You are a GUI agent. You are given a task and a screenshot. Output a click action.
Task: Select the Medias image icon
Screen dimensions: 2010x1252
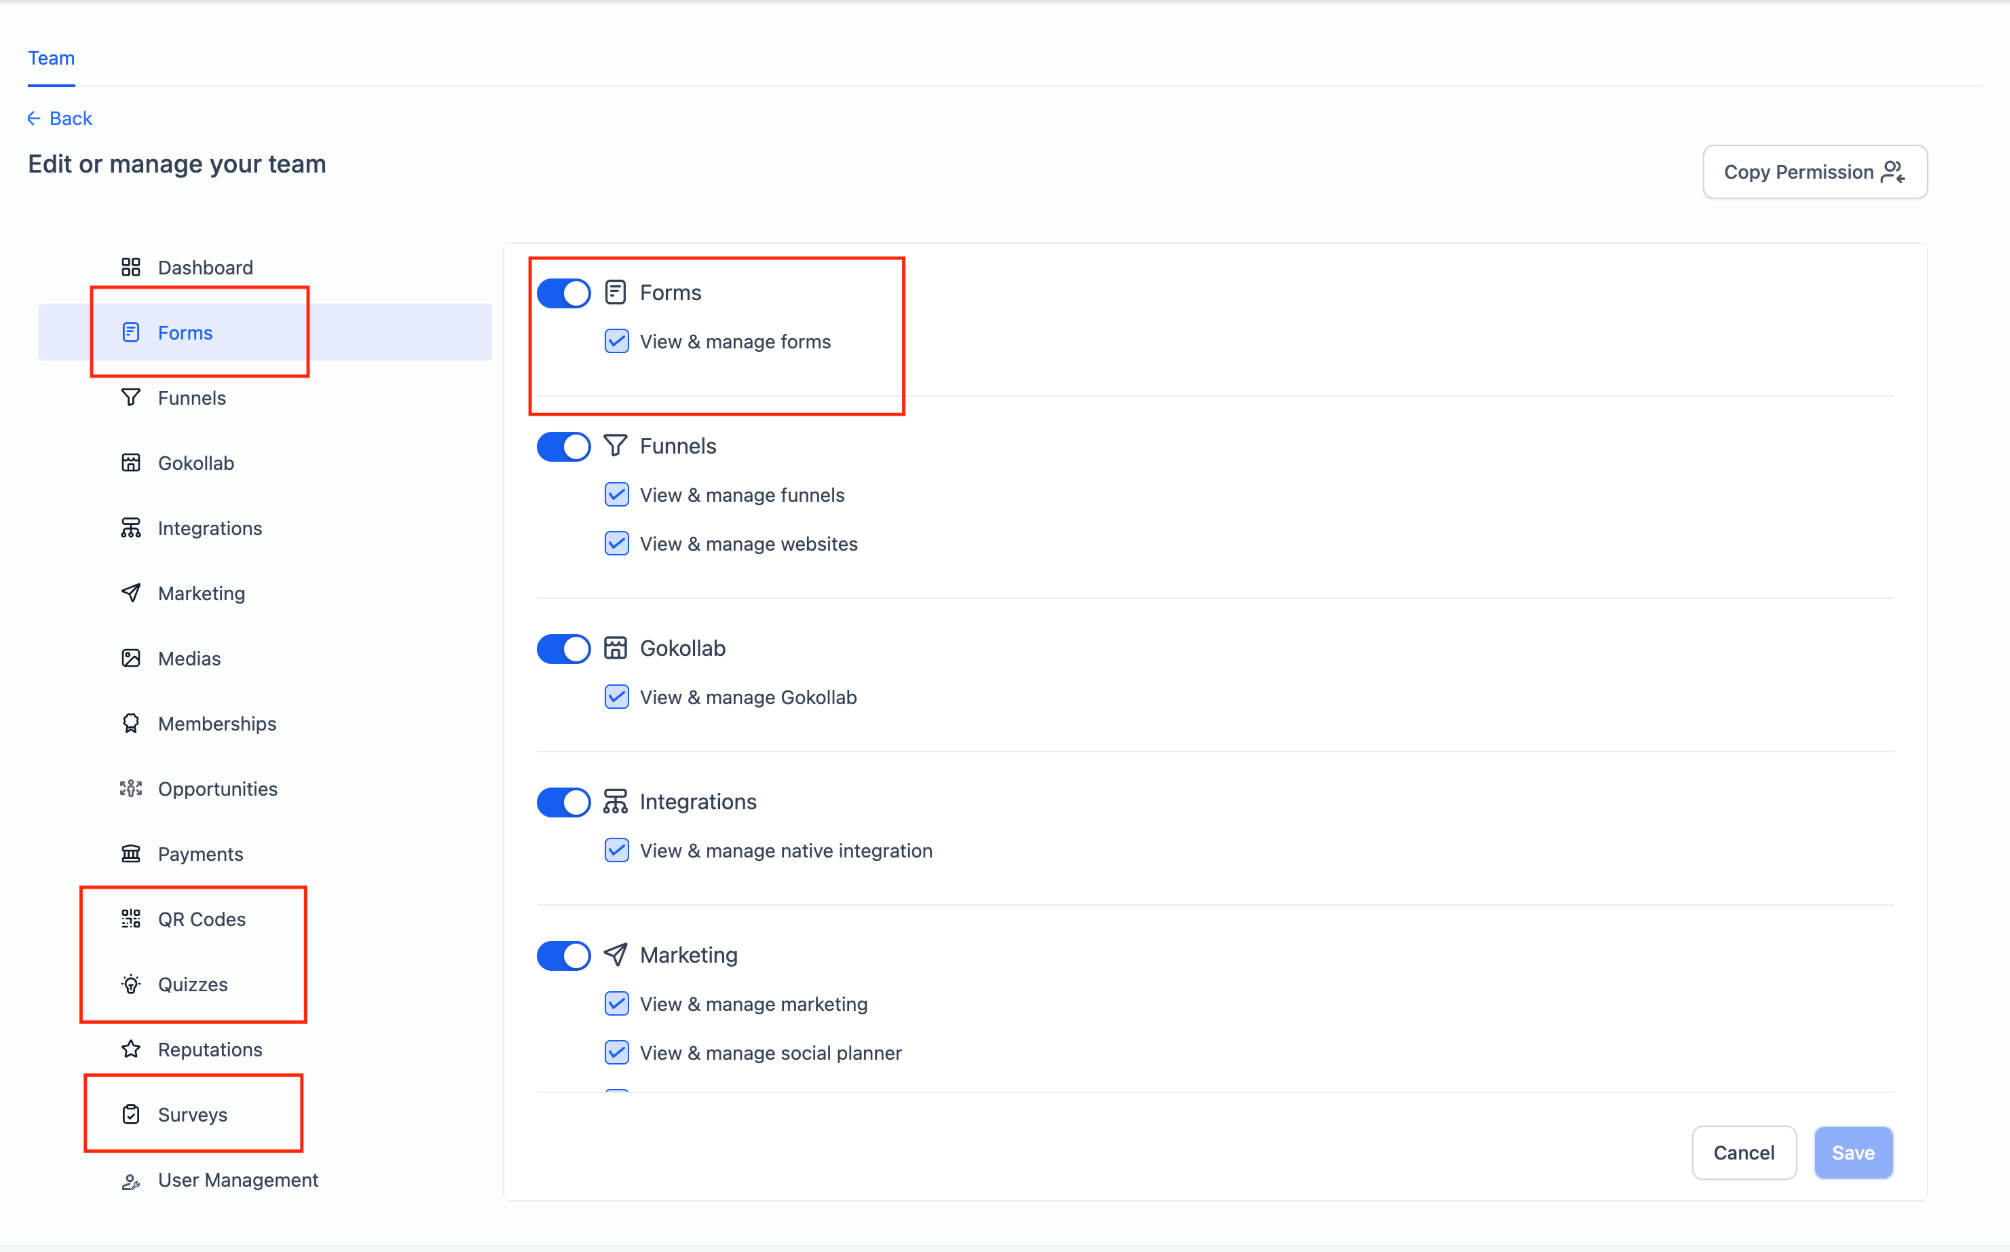pos(131,658)
